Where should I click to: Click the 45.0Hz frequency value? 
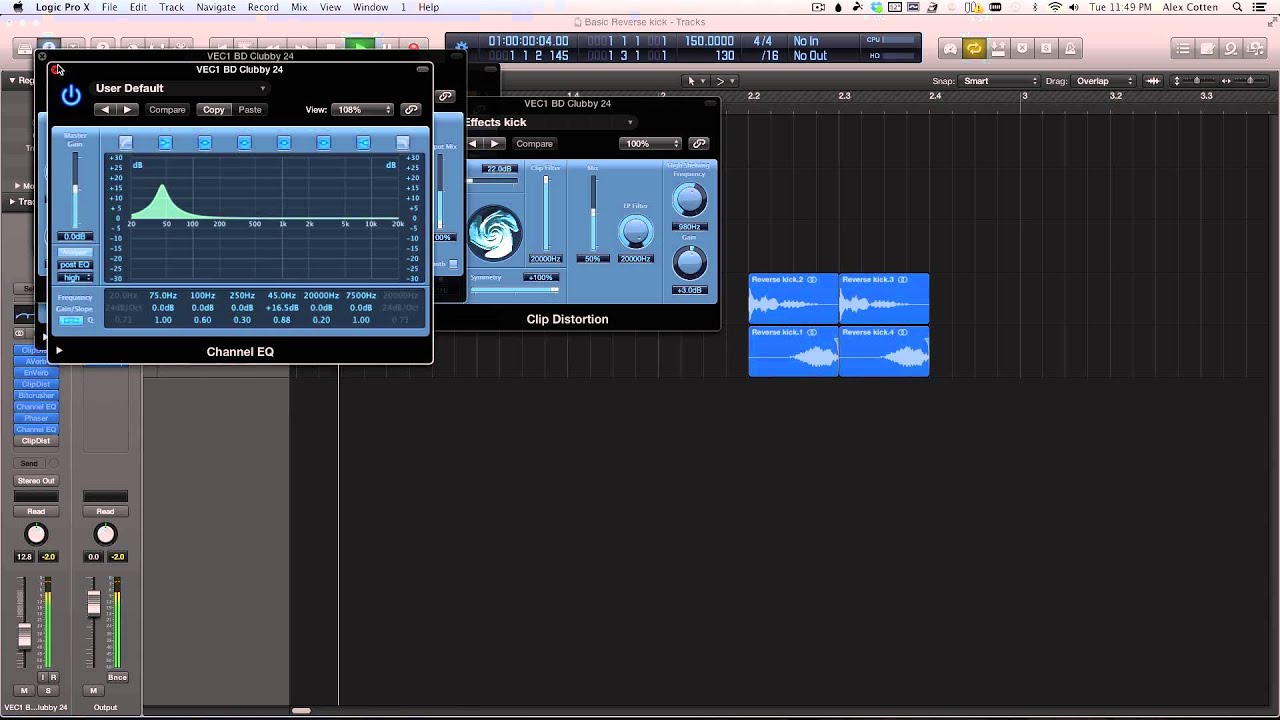[x=282, y=296]
